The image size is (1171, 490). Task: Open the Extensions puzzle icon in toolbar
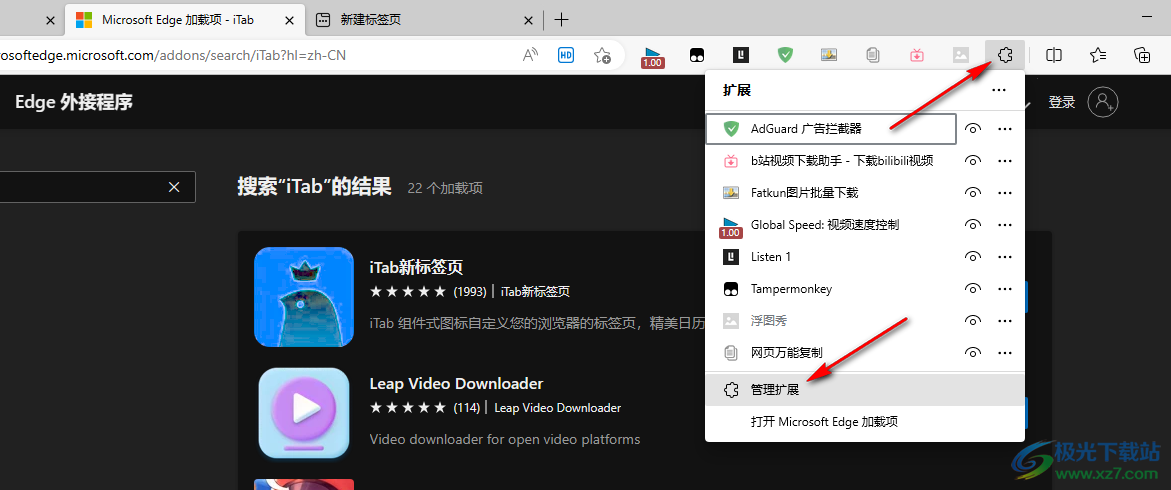1004,54
